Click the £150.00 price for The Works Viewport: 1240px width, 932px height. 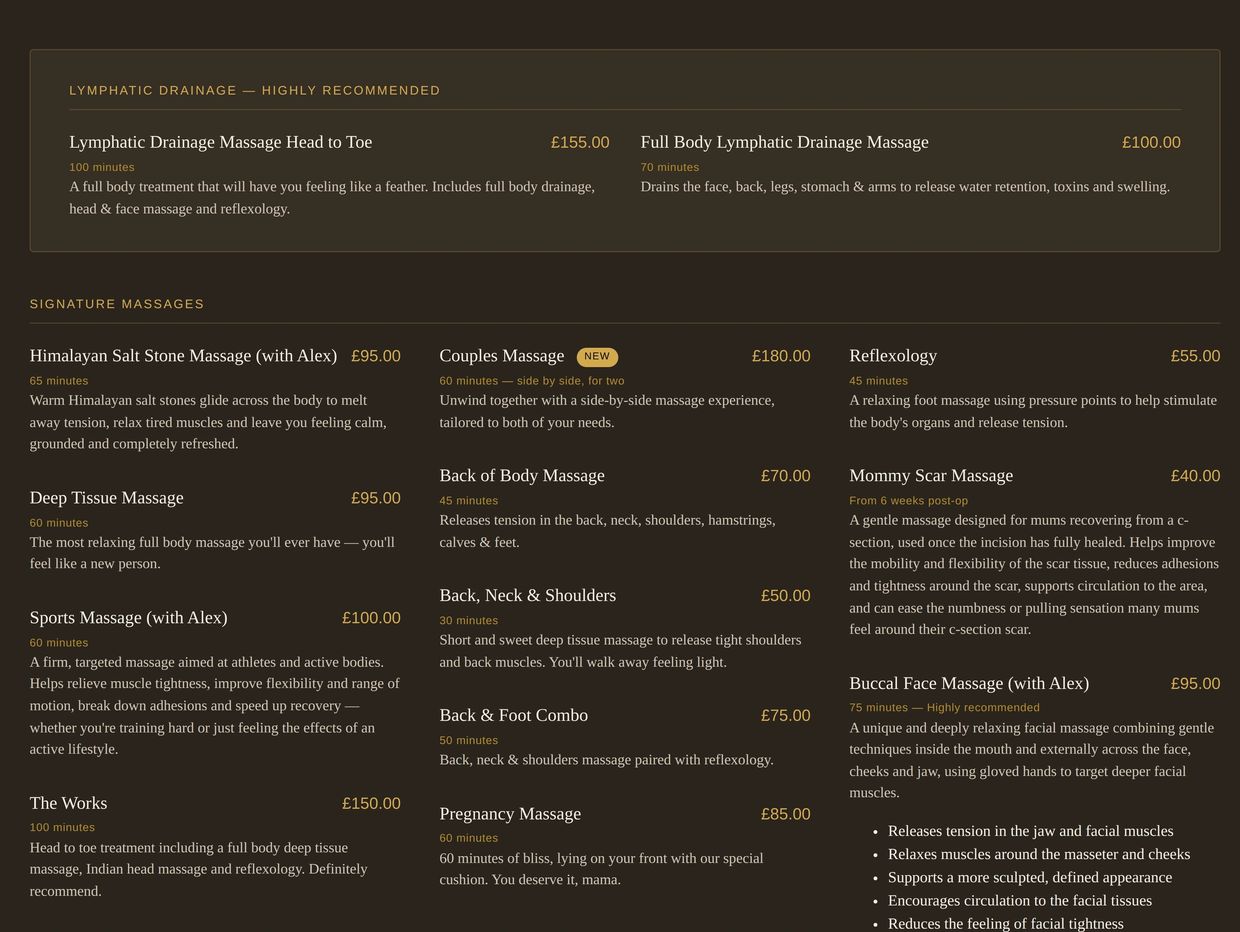pyautogui.click(x=371, y=803)
